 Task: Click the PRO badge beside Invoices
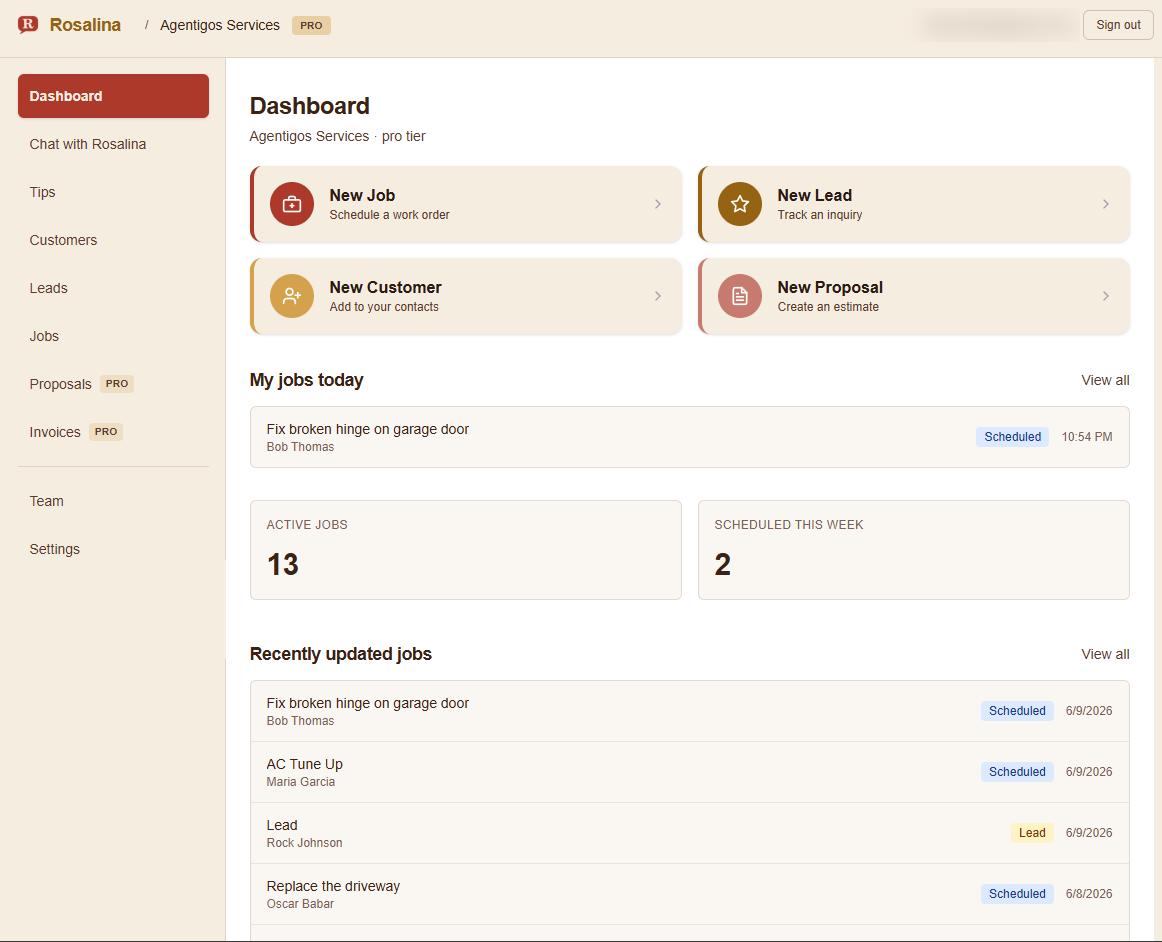point(106,431)
